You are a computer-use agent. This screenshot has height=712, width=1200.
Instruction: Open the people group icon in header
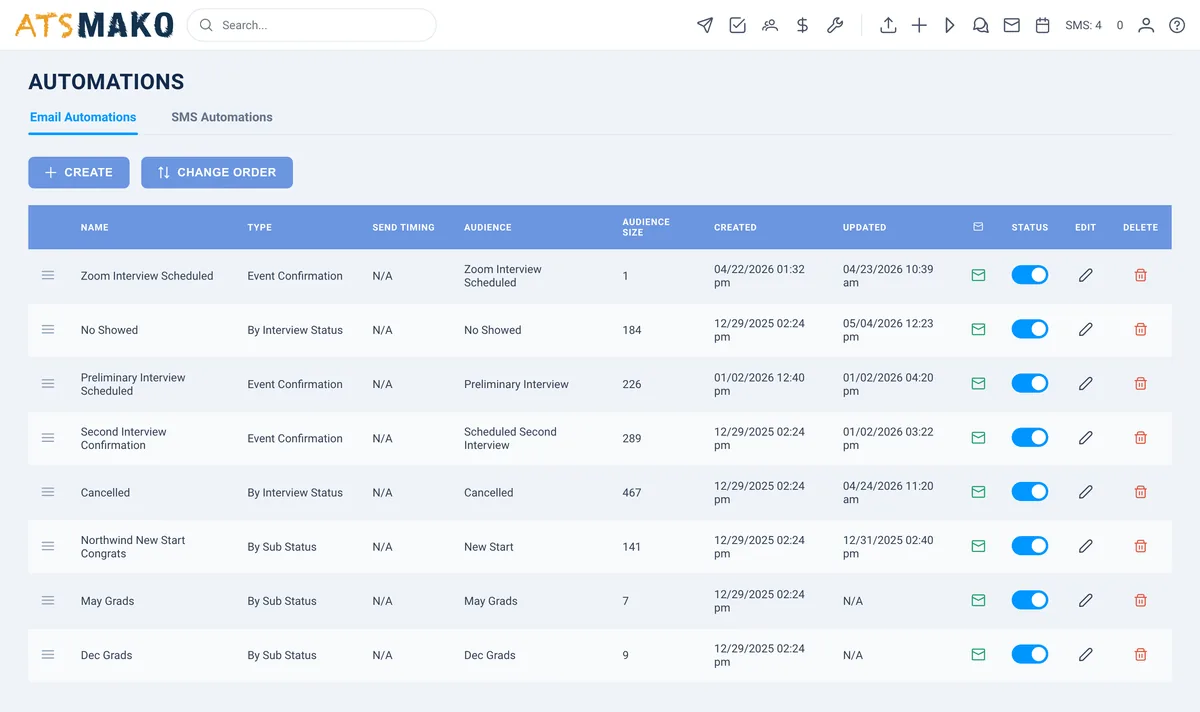(x=769, y=25)
